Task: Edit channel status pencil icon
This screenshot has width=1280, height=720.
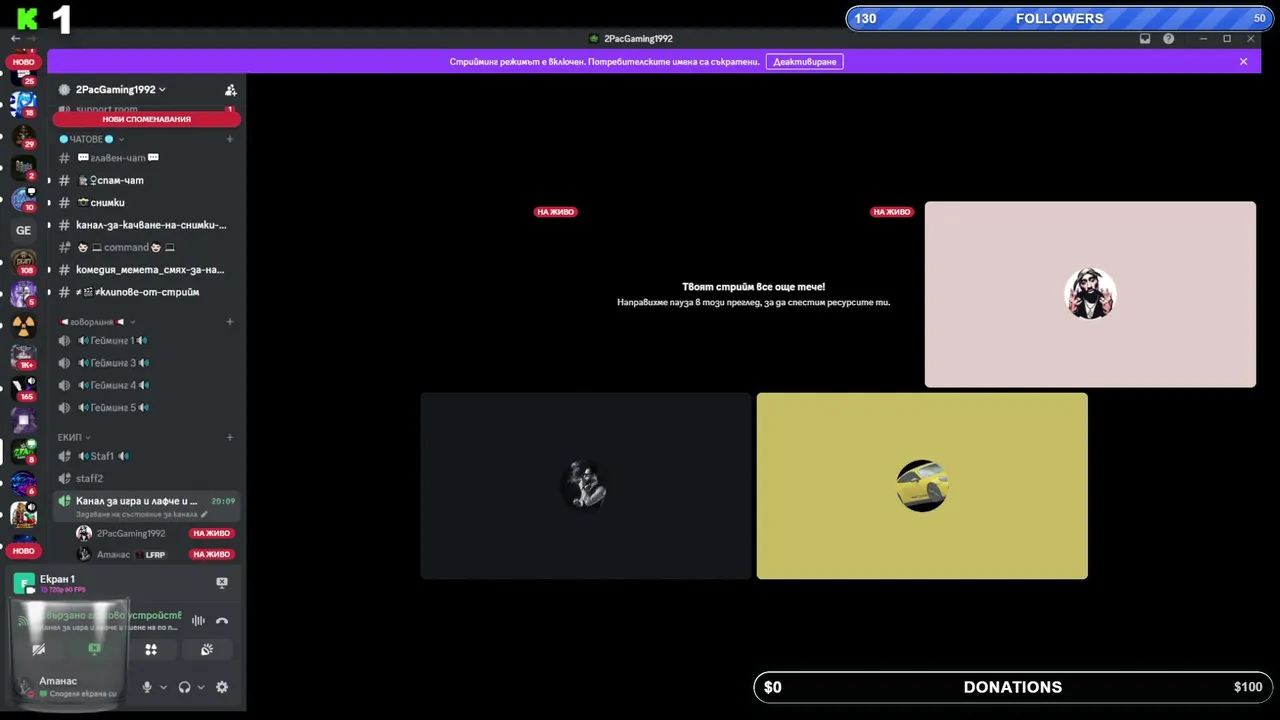Action: (204, 514)
